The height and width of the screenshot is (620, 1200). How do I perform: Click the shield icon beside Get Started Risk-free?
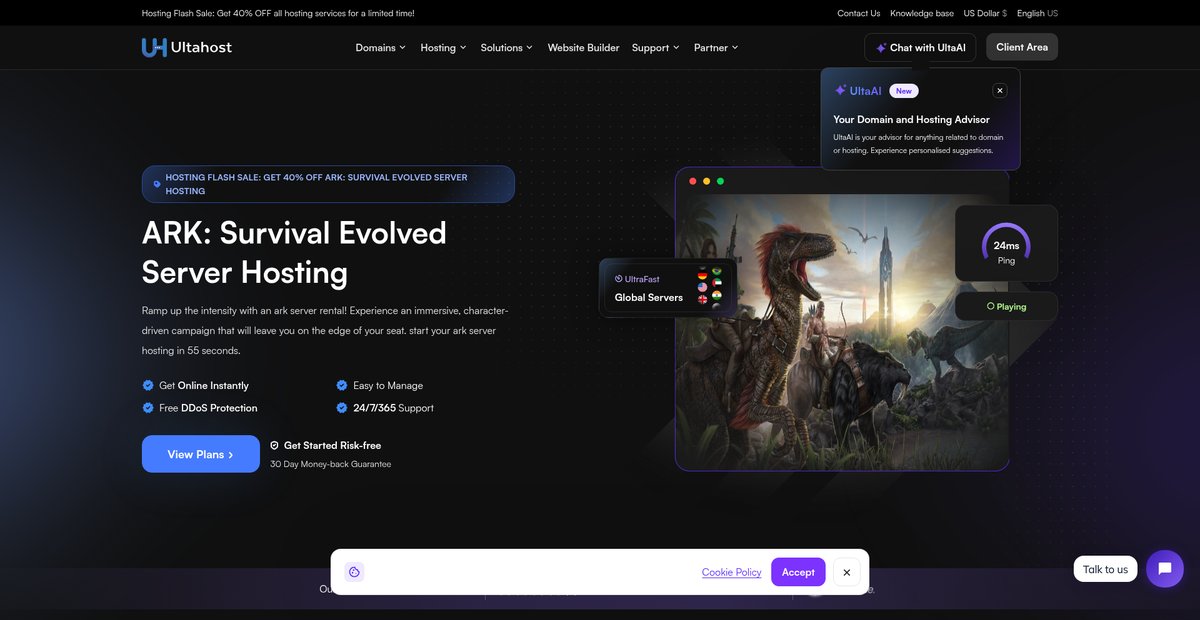(x=275, y=445)
